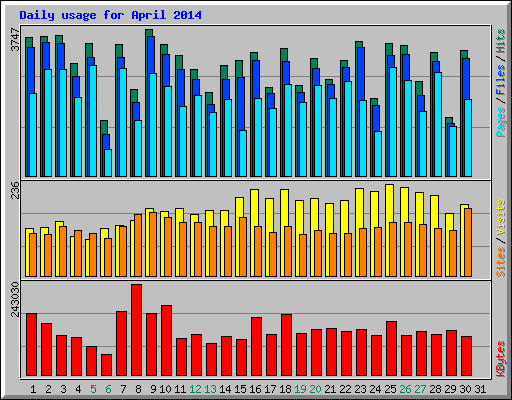Click day 8 on the x-axis
512x400 pixels.
click(x=138, y=389)
